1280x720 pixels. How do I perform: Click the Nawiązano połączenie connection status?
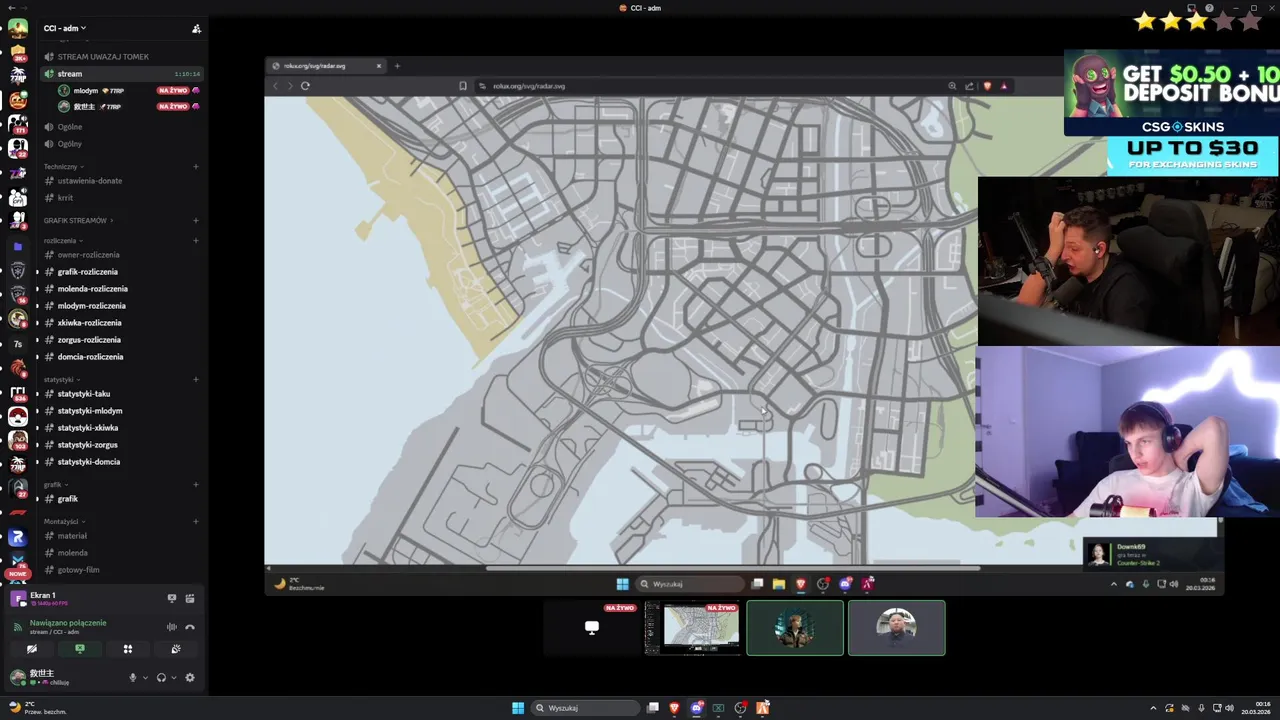[68, 623]
